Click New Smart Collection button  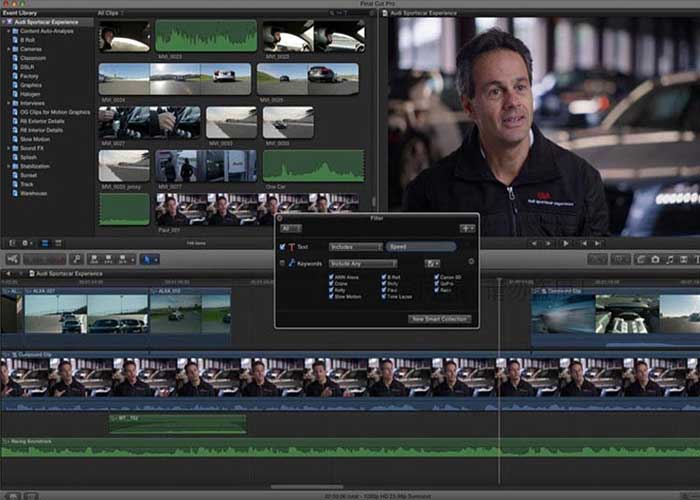pos(440,319)
